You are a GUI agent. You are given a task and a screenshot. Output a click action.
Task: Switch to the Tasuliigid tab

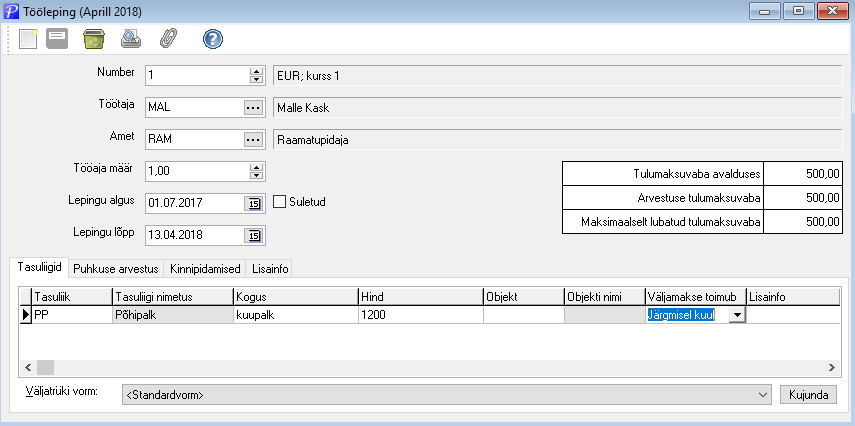(x=39, y=268)
